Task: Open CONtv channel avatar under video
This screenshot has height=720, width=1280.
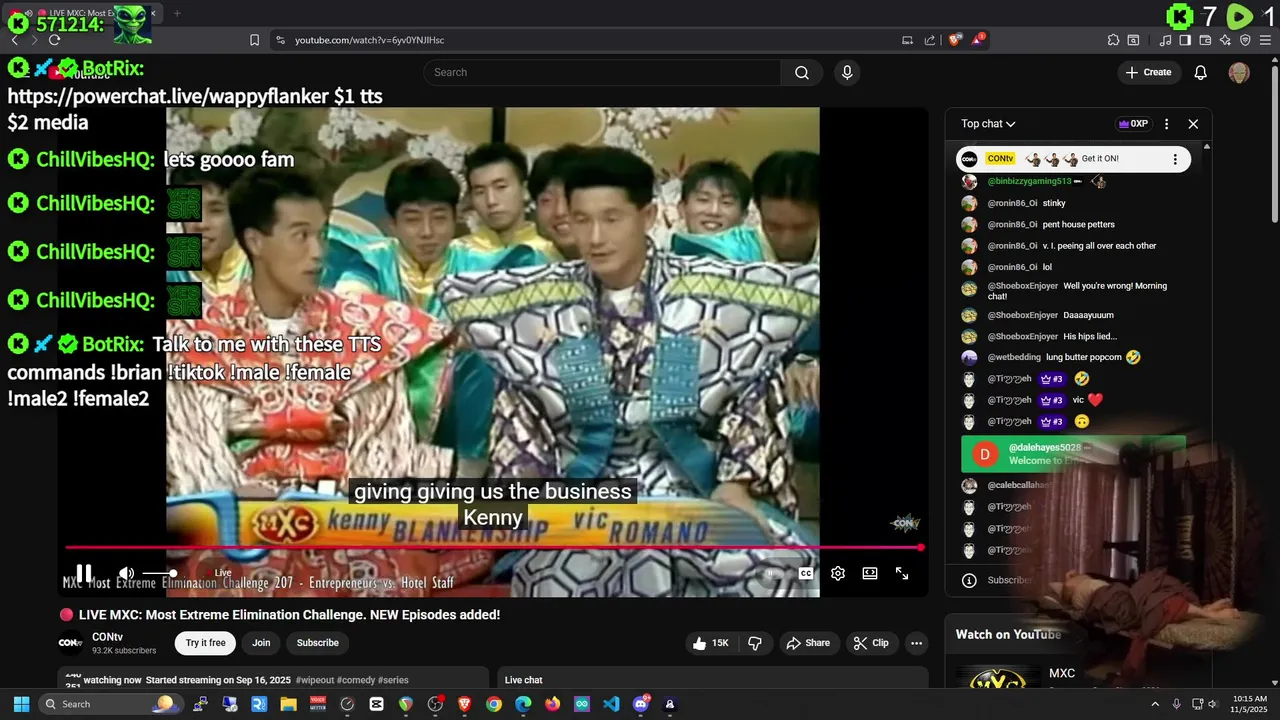Action: coord(71,643)
